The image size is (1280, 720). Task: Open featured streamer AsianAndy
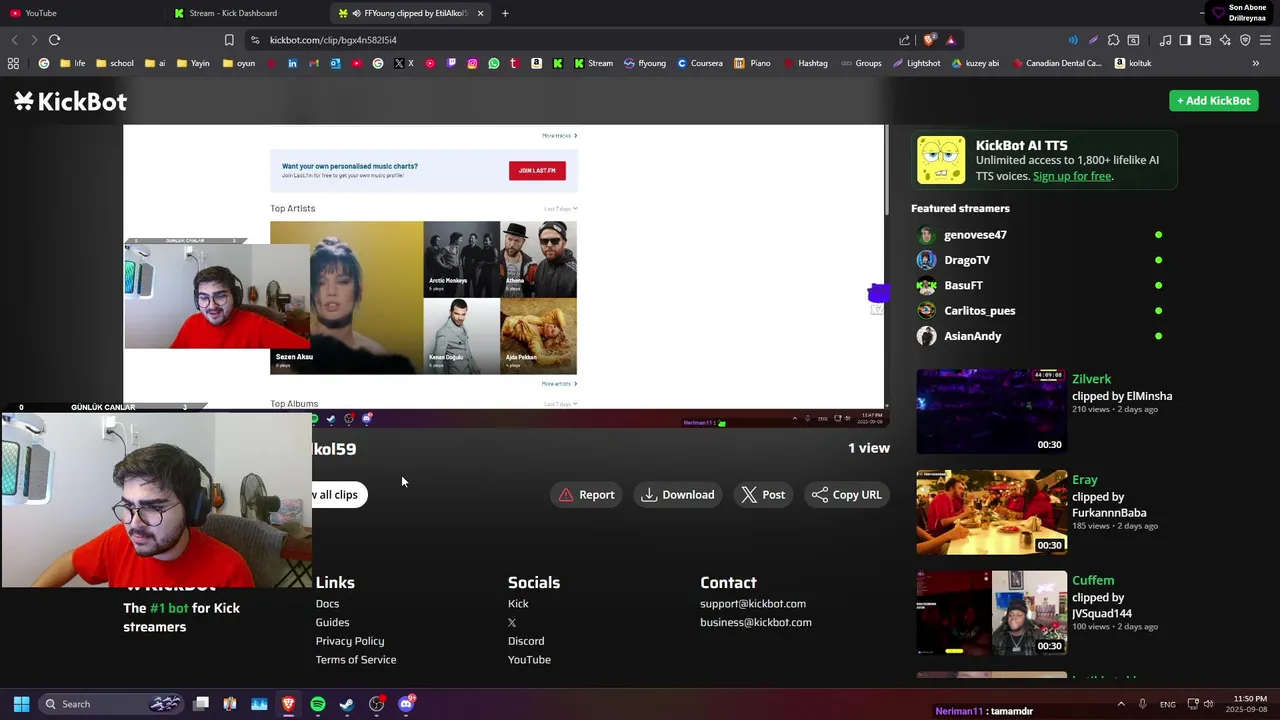972,336
